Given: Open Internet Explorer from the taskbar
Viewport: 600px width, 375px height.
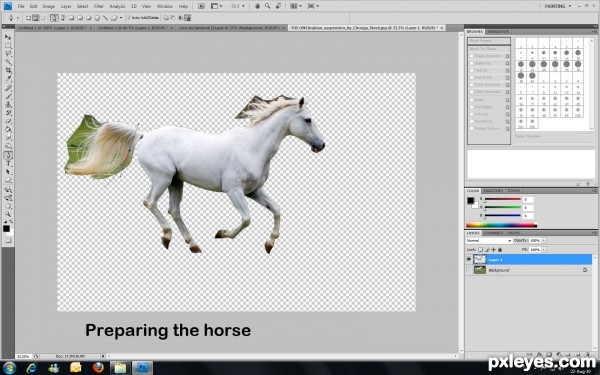Looking at the screenshot, I should 31,368.
